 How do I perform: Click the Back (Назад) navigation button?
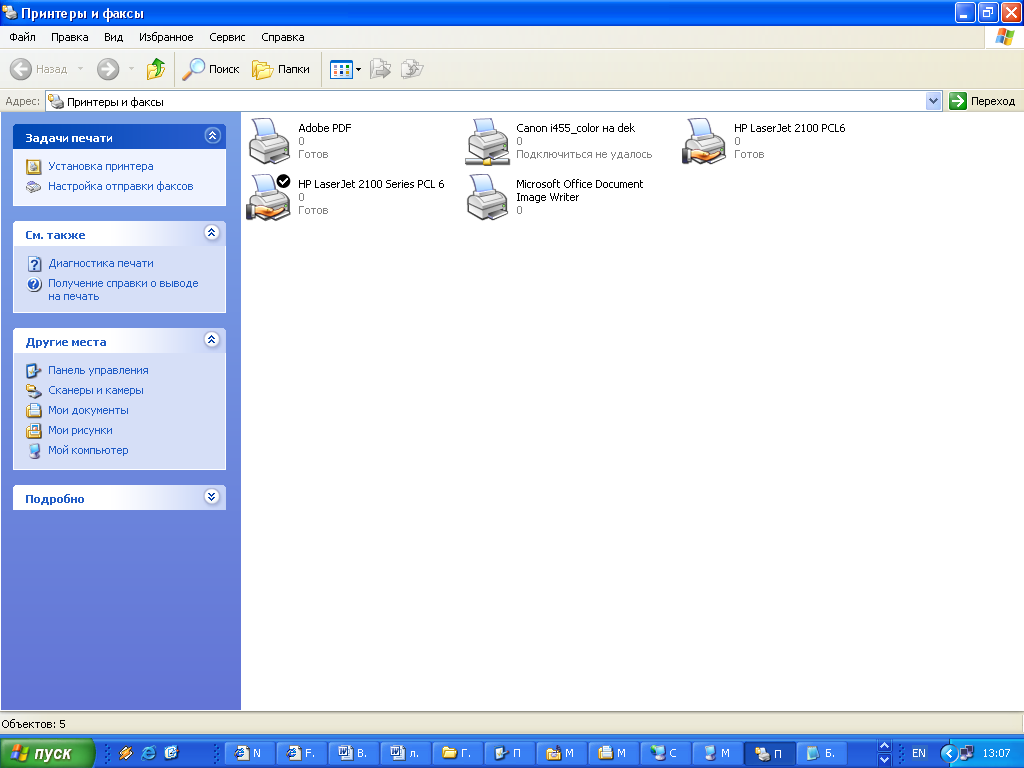(x=39, y=69)
